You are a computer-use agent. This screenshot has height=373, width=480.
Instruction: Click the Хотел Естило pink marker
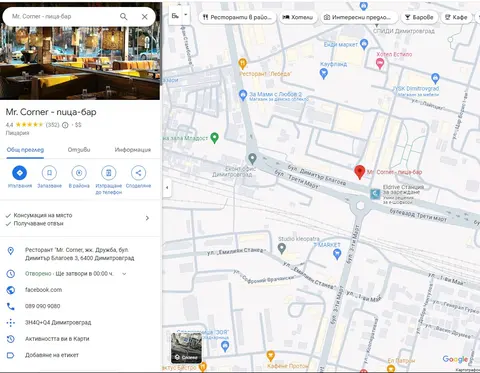380,63
